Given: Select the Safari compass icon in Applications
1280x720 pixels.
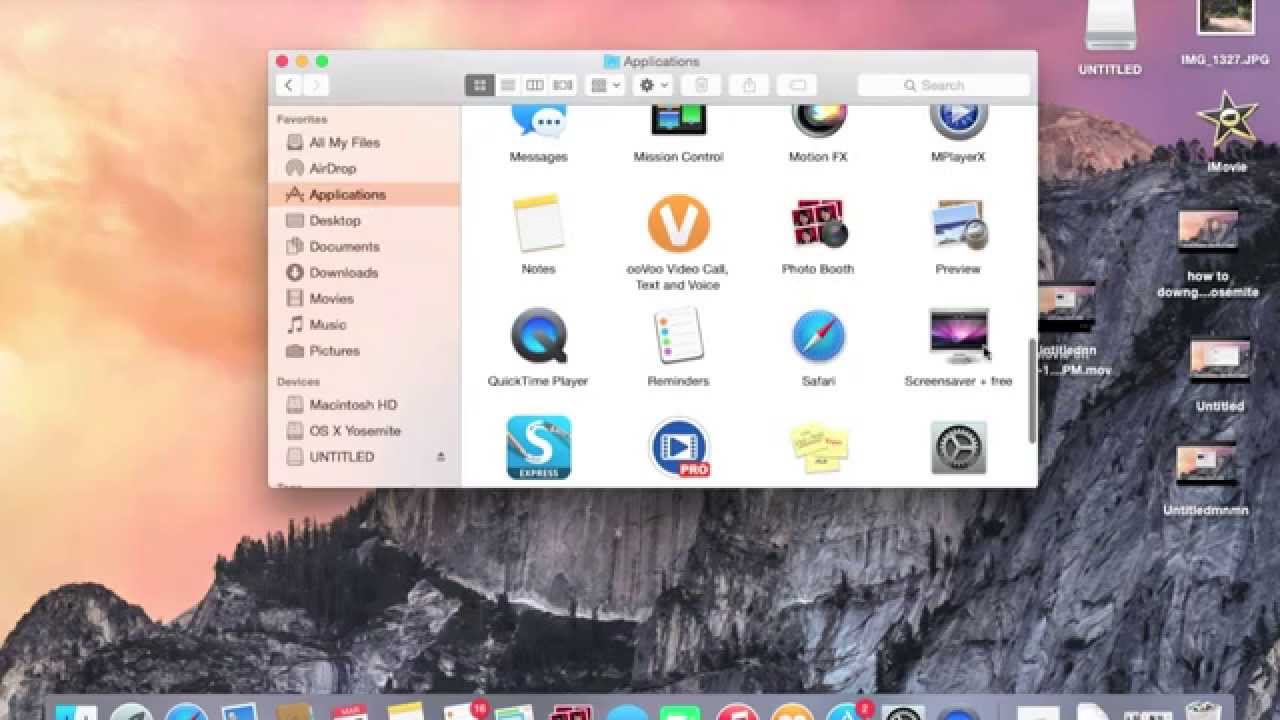Looking at the screenshot, I should pyautogui.click(x=819, y=336).
